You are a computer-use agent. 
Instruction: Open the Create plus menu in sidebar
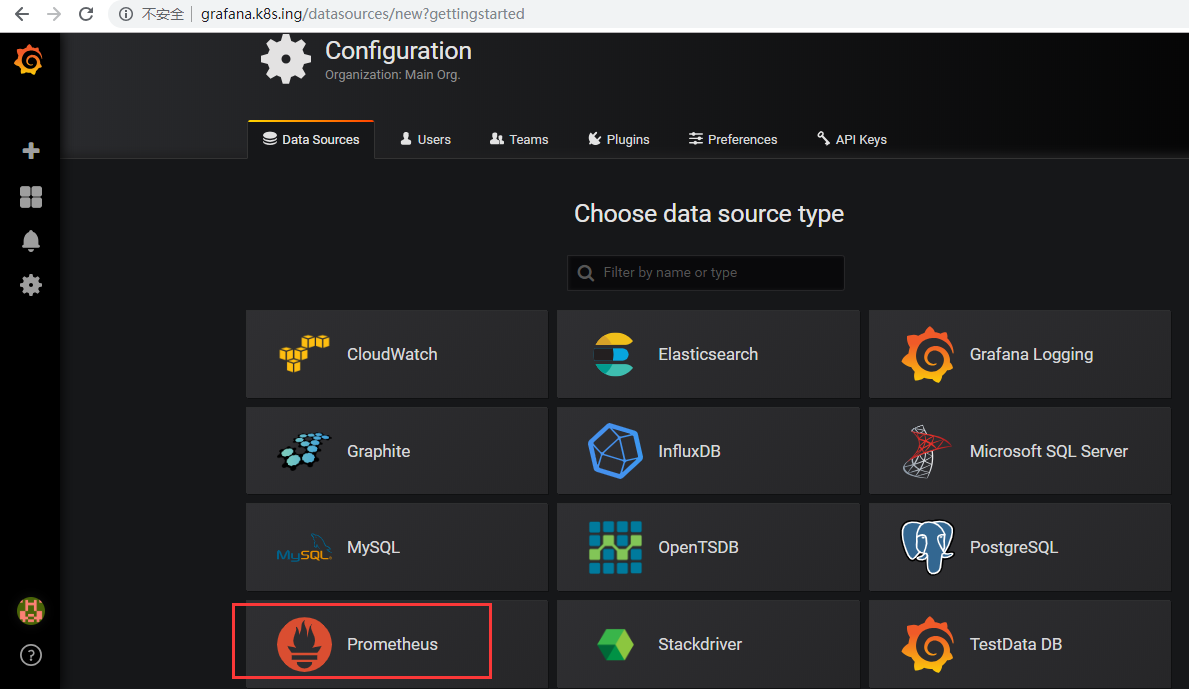pos(31,150)
